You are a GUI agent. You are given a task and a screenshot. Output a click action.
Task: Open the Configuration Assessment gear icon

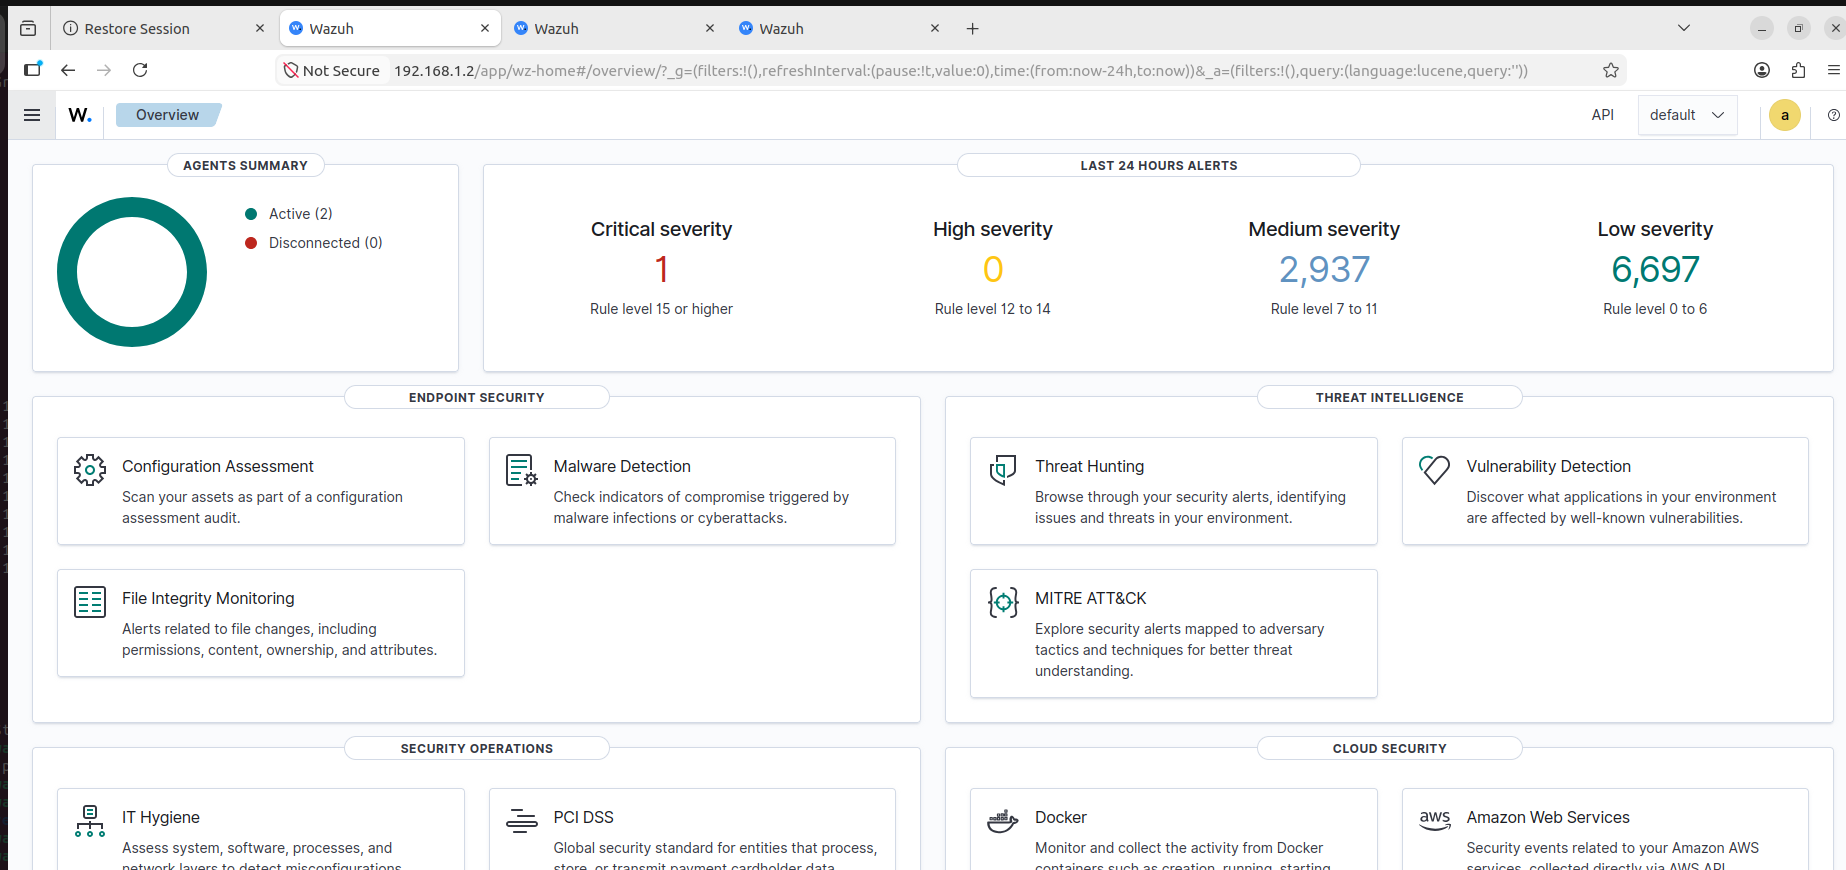90,469
